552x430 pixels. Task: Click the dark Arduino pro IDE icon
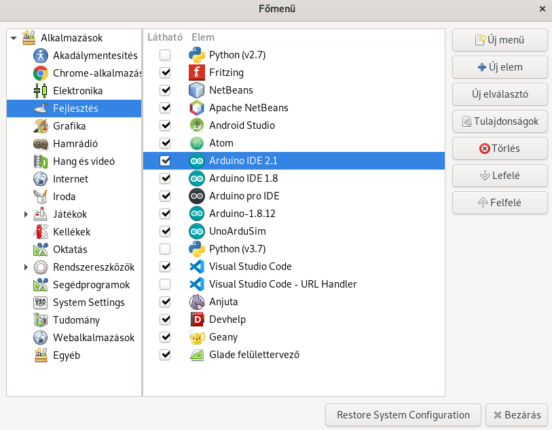tap(196, 196)
